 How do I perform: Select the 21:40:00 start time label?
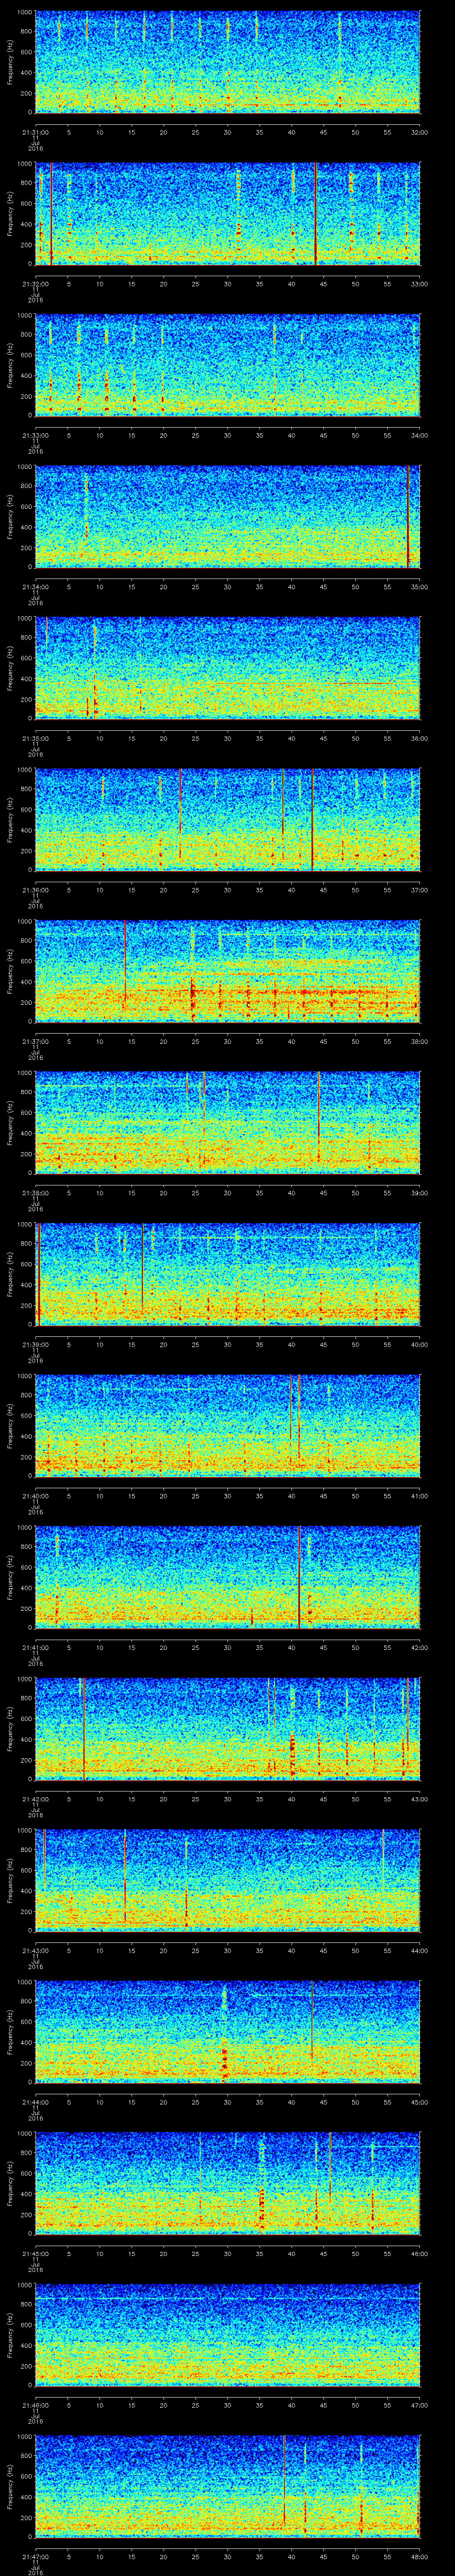coord(35,1496)
